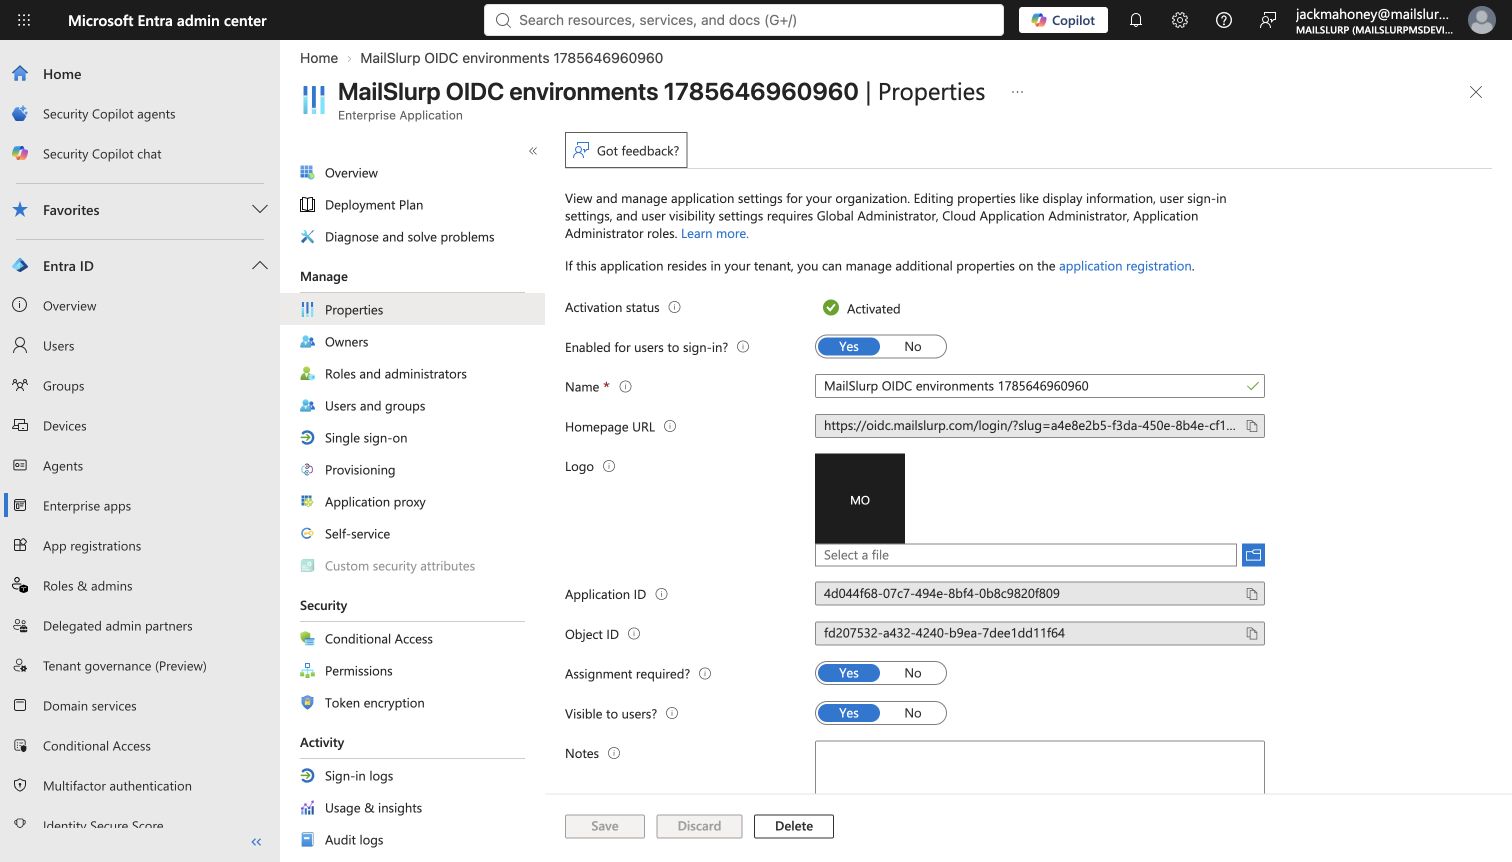Image resolution: width=1512 pixels, height=862 pixels.
Task: Click the MO logo thumbnail
Action: (x=860, y=498)
